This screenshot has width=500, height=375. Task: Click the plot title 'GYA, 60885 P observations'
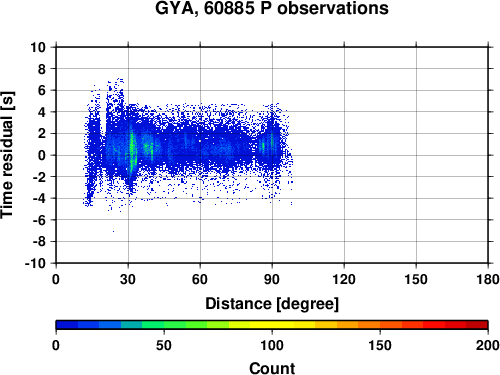point(272,8)
